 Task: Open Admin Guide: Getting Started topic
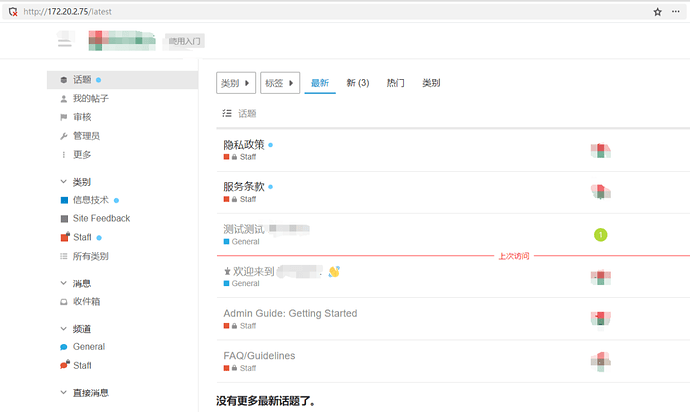coord(290,313)
